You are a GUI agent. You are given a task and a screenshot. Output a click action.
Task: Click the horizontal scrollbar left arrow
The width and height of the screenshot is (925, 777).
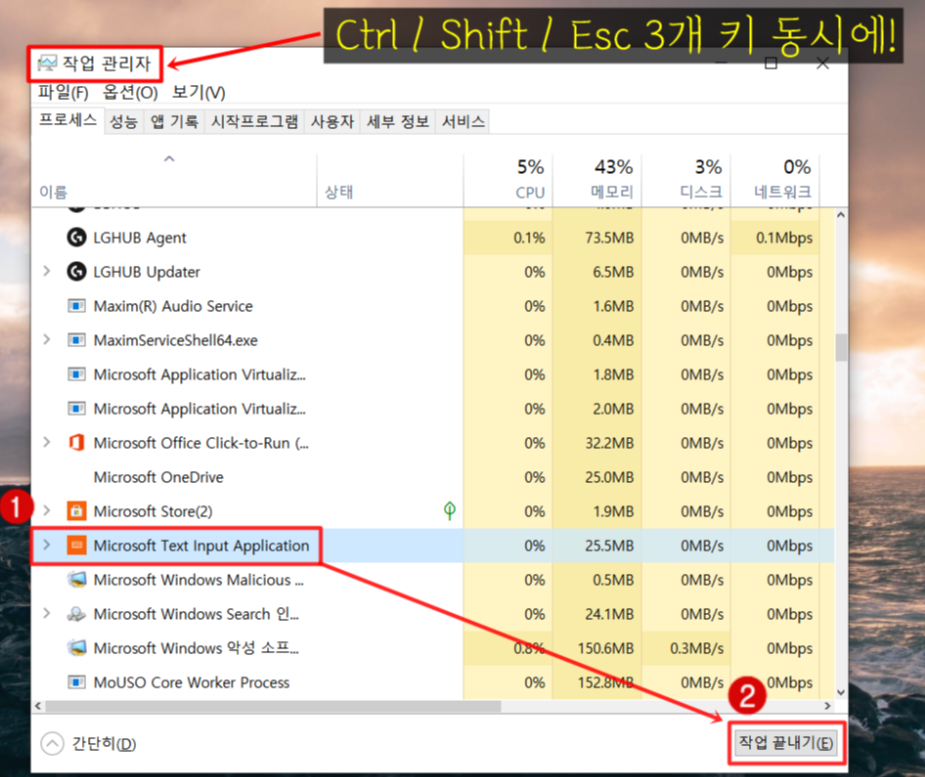pos(38,706)
